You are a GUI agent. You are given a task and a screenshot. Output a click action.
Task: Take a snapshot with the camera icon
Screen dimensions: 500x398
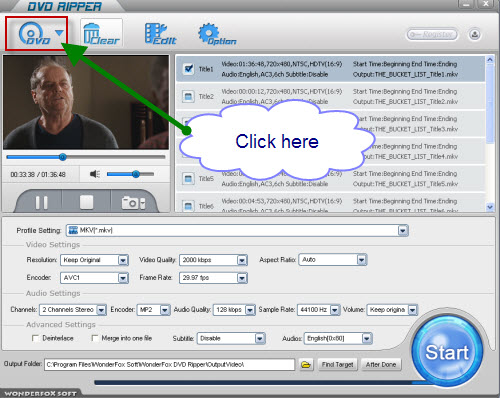133,203
